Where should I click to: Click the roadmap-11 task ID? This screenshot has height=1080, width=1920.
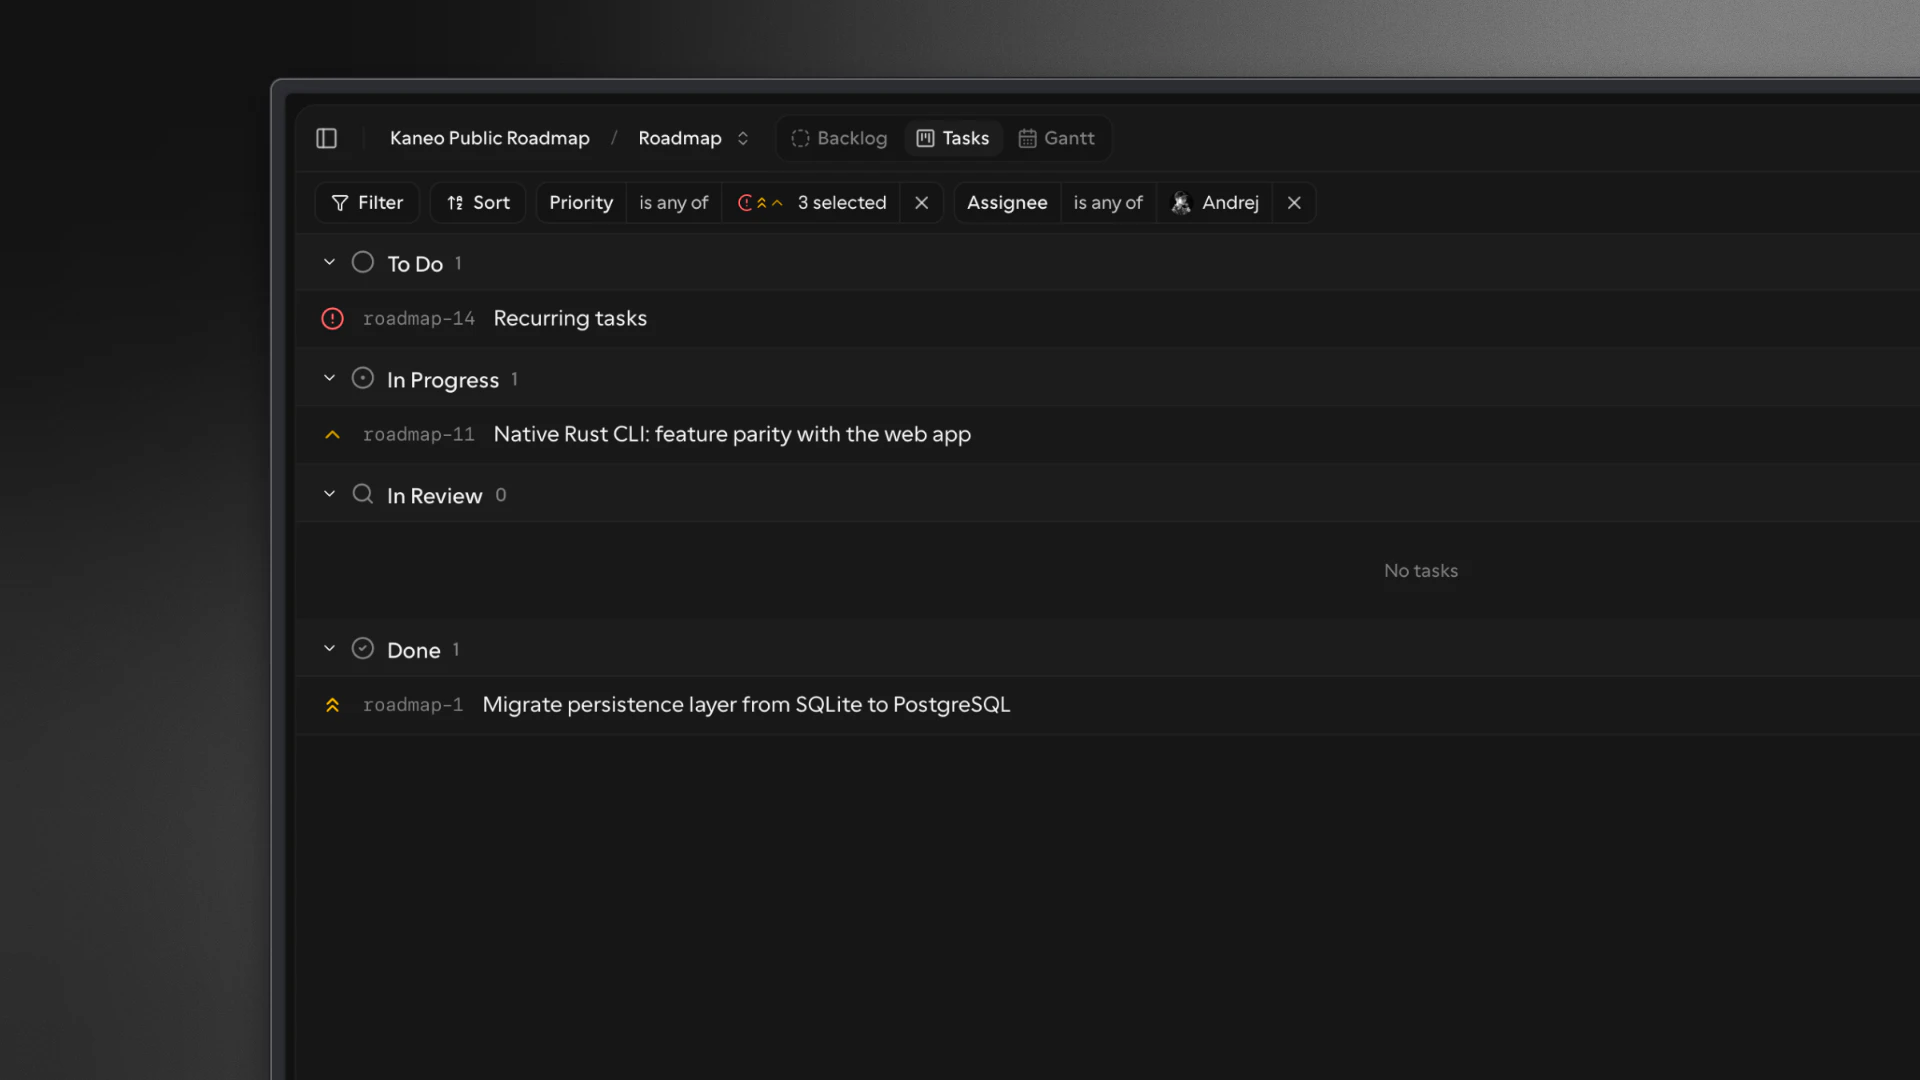coord(419,435)
